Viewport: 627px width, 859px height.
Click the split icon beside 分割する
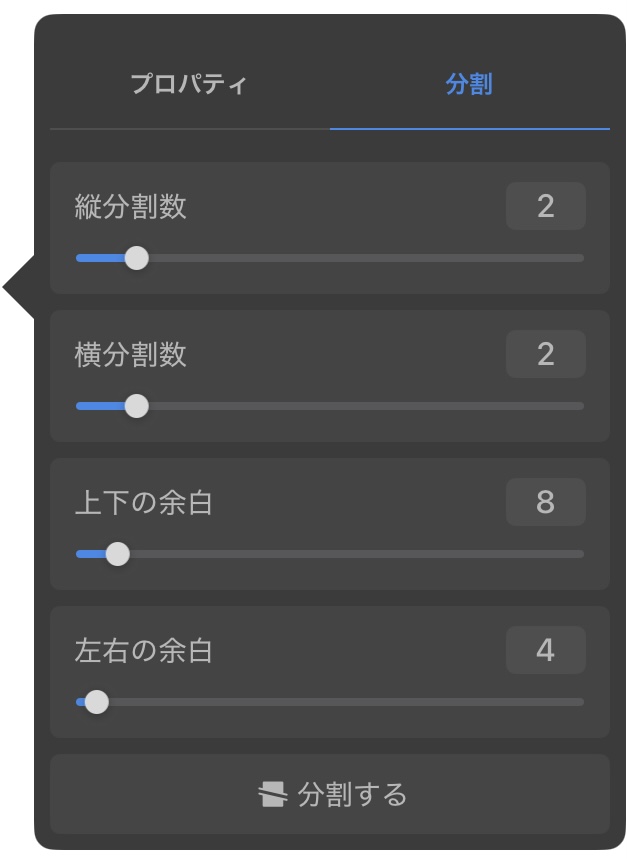pos(272,794)
